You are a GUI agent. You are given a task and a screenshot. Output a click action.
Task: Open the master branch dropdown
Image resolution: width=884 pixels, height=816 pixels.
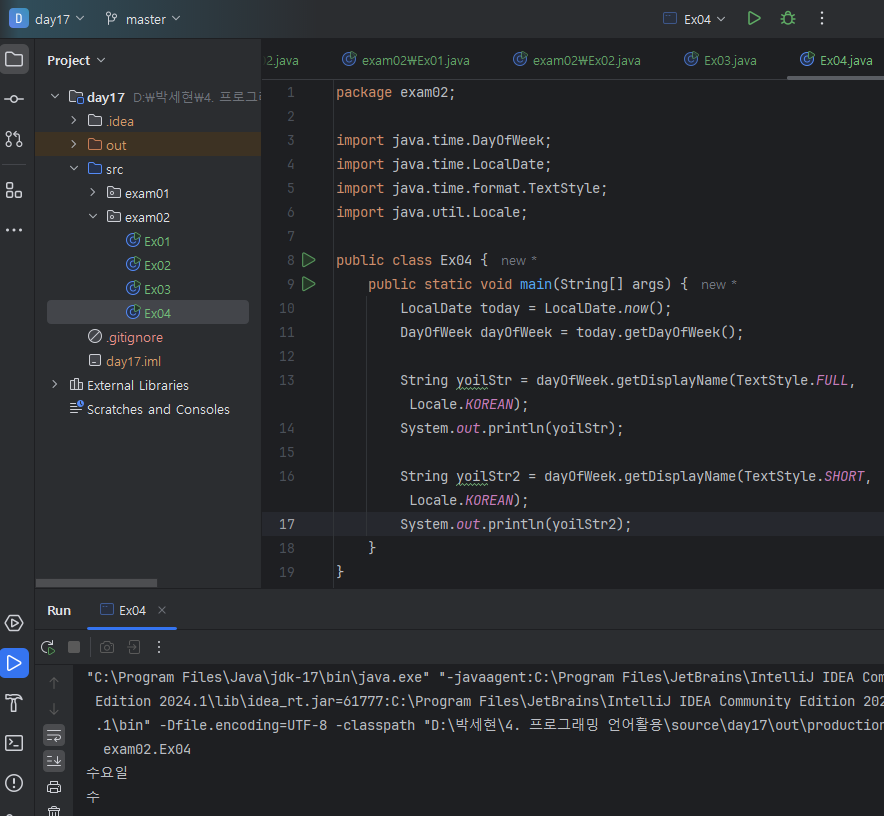(144, 19)
